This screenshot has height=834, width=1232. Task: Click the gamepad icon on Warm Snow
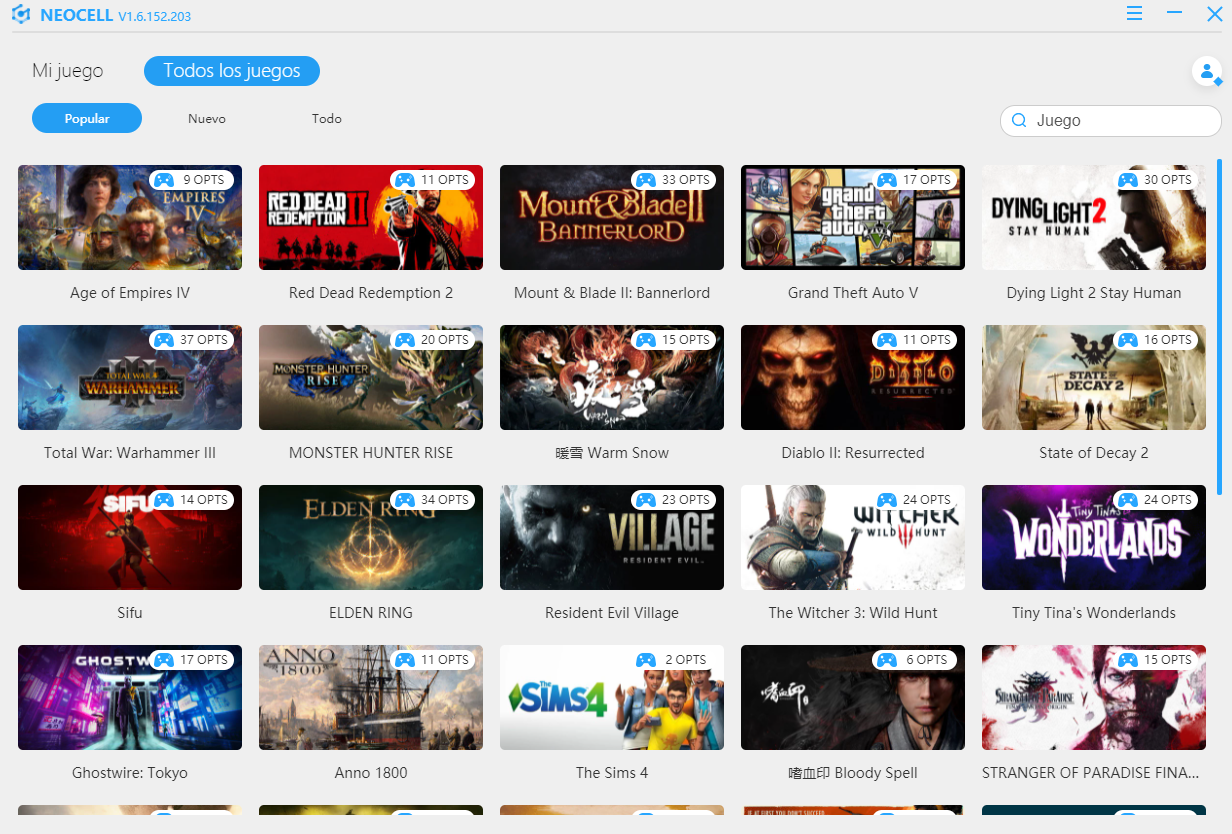646,340
